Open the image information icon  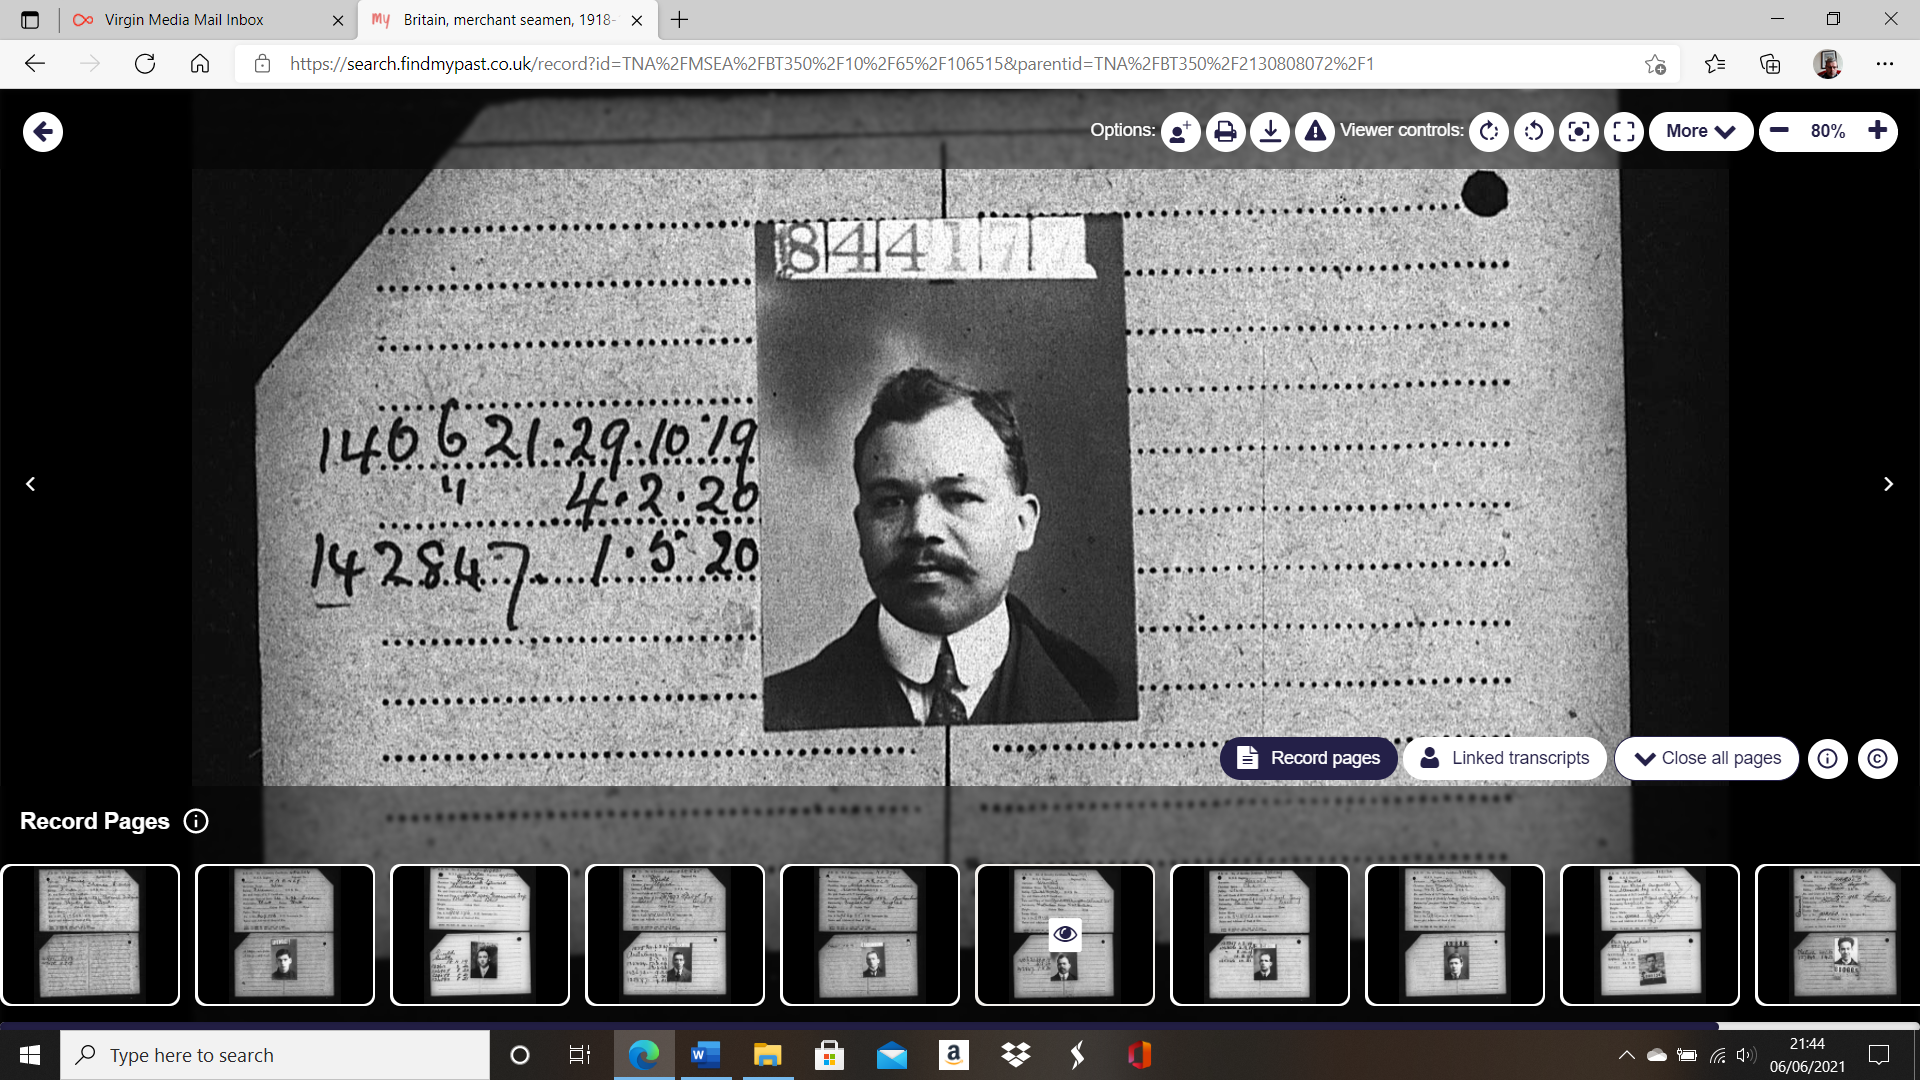1827,759
